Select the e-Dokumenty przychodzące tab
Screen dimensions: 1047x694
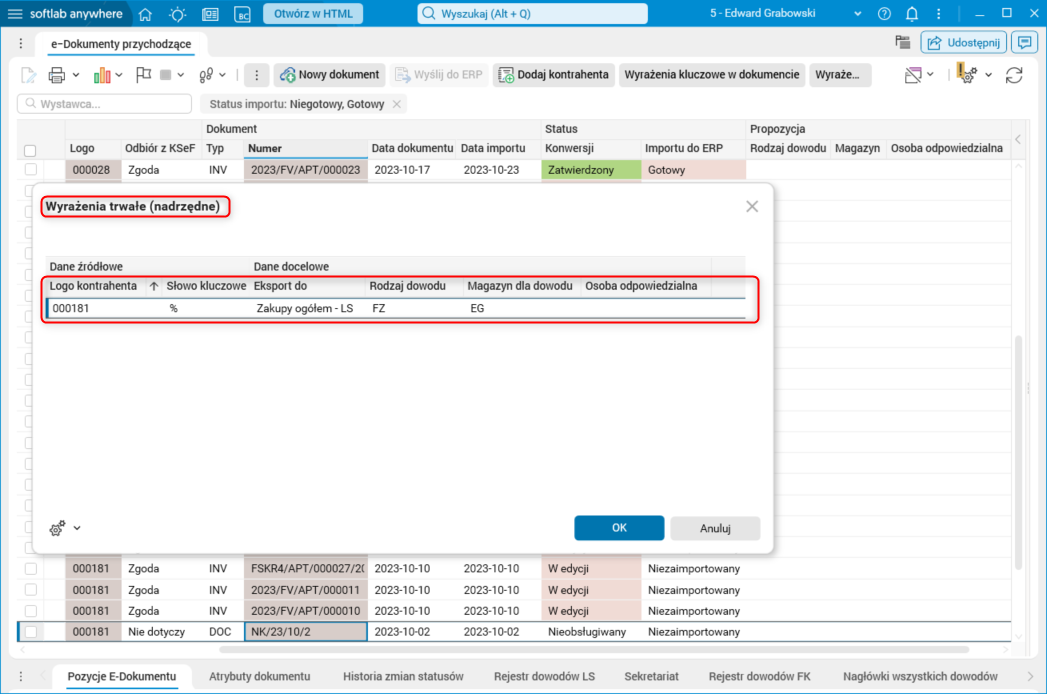point(121,44)
